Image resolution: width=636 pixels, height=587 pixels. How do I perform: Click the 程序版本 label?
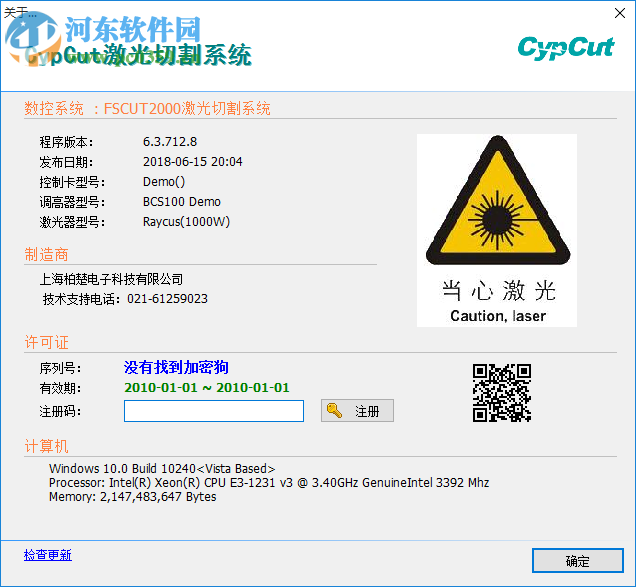[x=67, y=142]
